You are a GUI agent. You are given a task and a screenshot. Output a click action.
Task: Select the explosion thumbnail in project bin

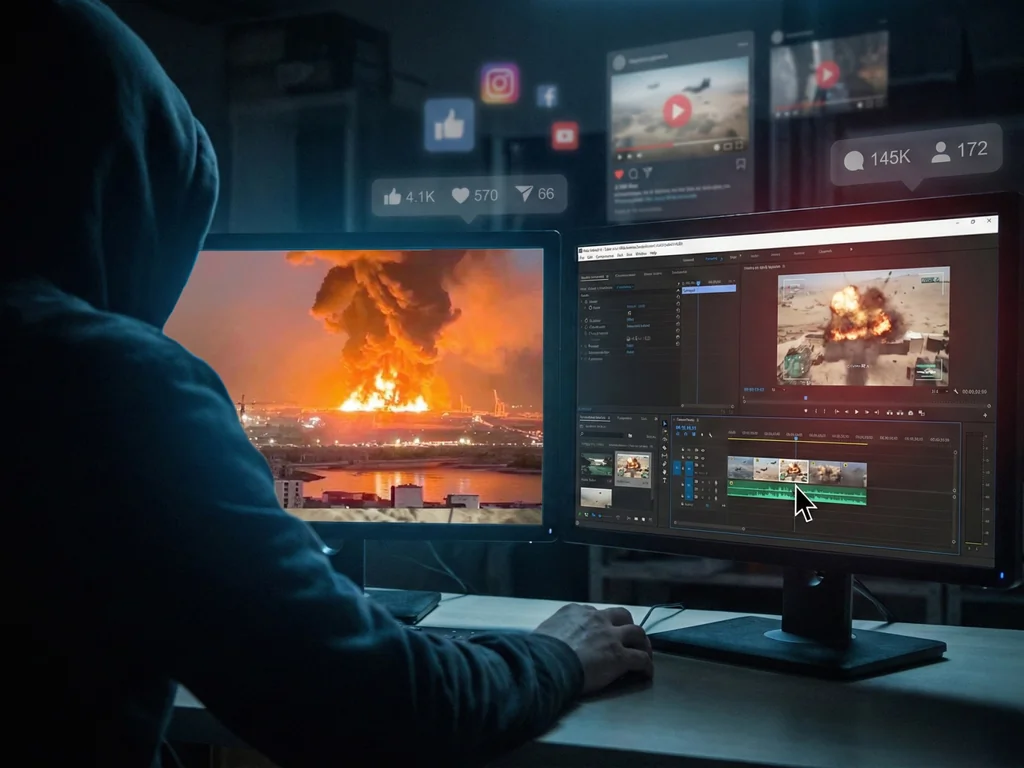632,467
